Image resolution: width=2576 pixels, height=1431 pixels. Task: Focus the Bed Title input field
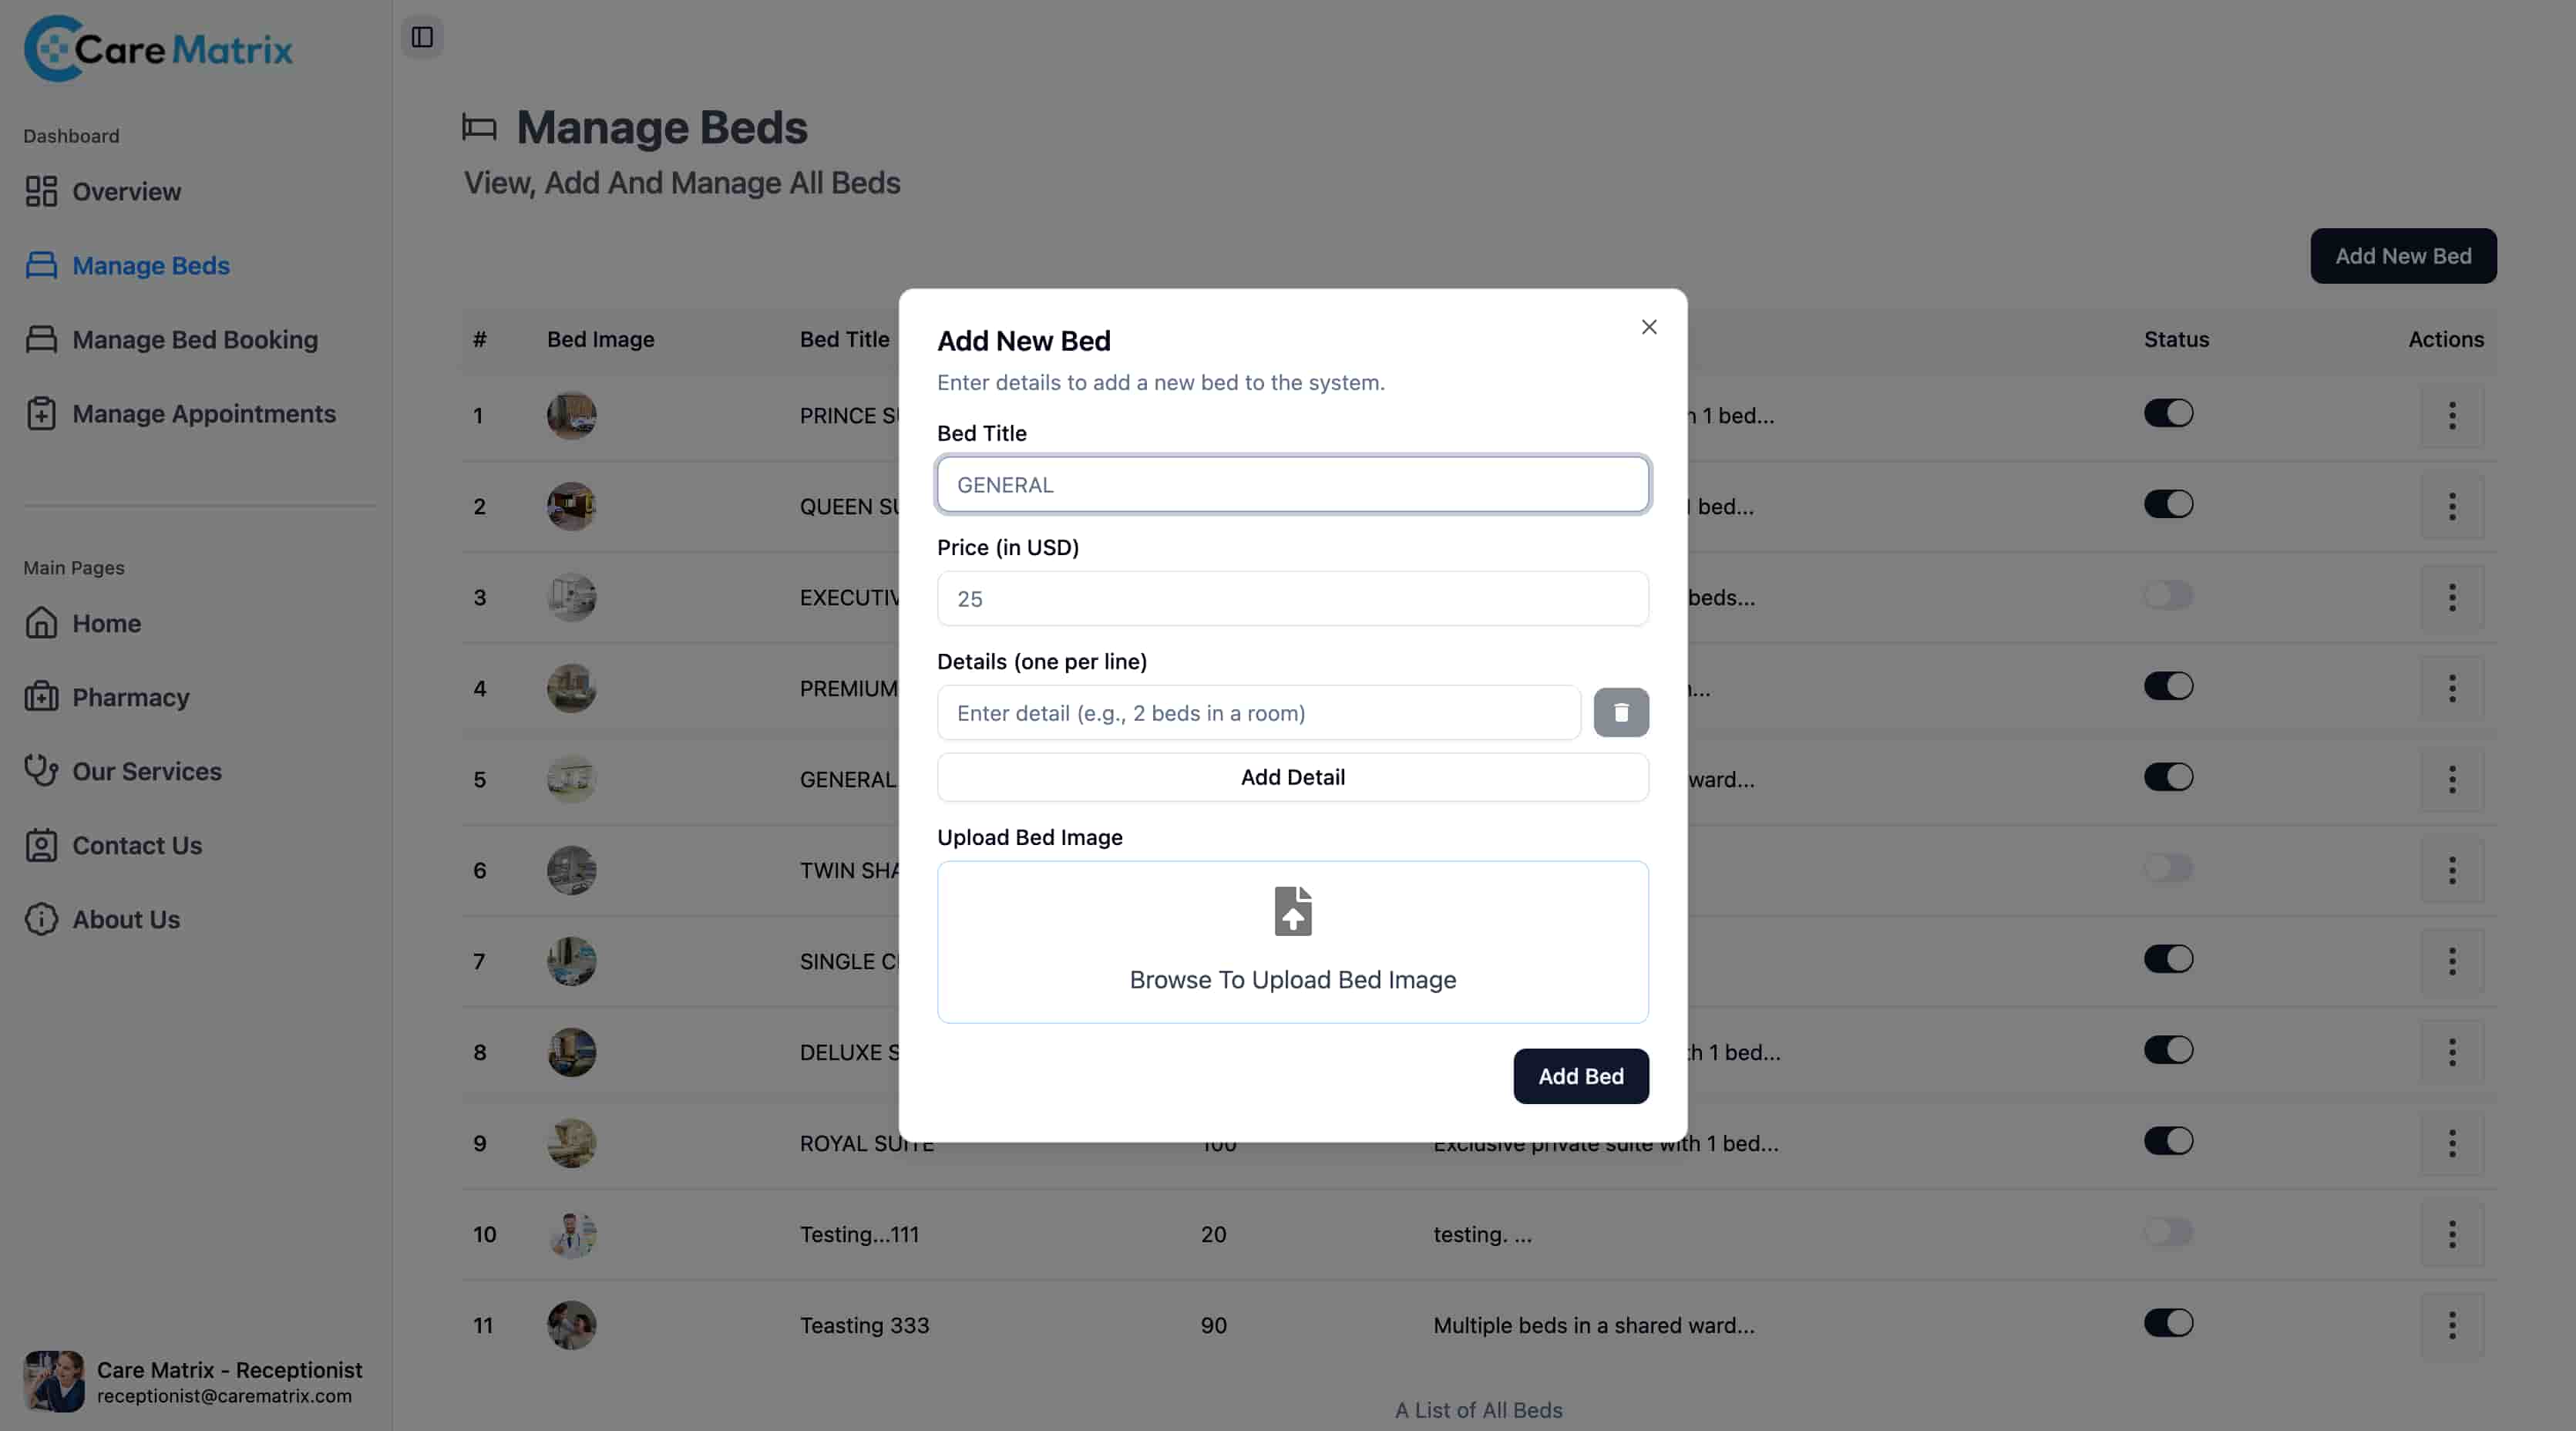point(1292,484)
